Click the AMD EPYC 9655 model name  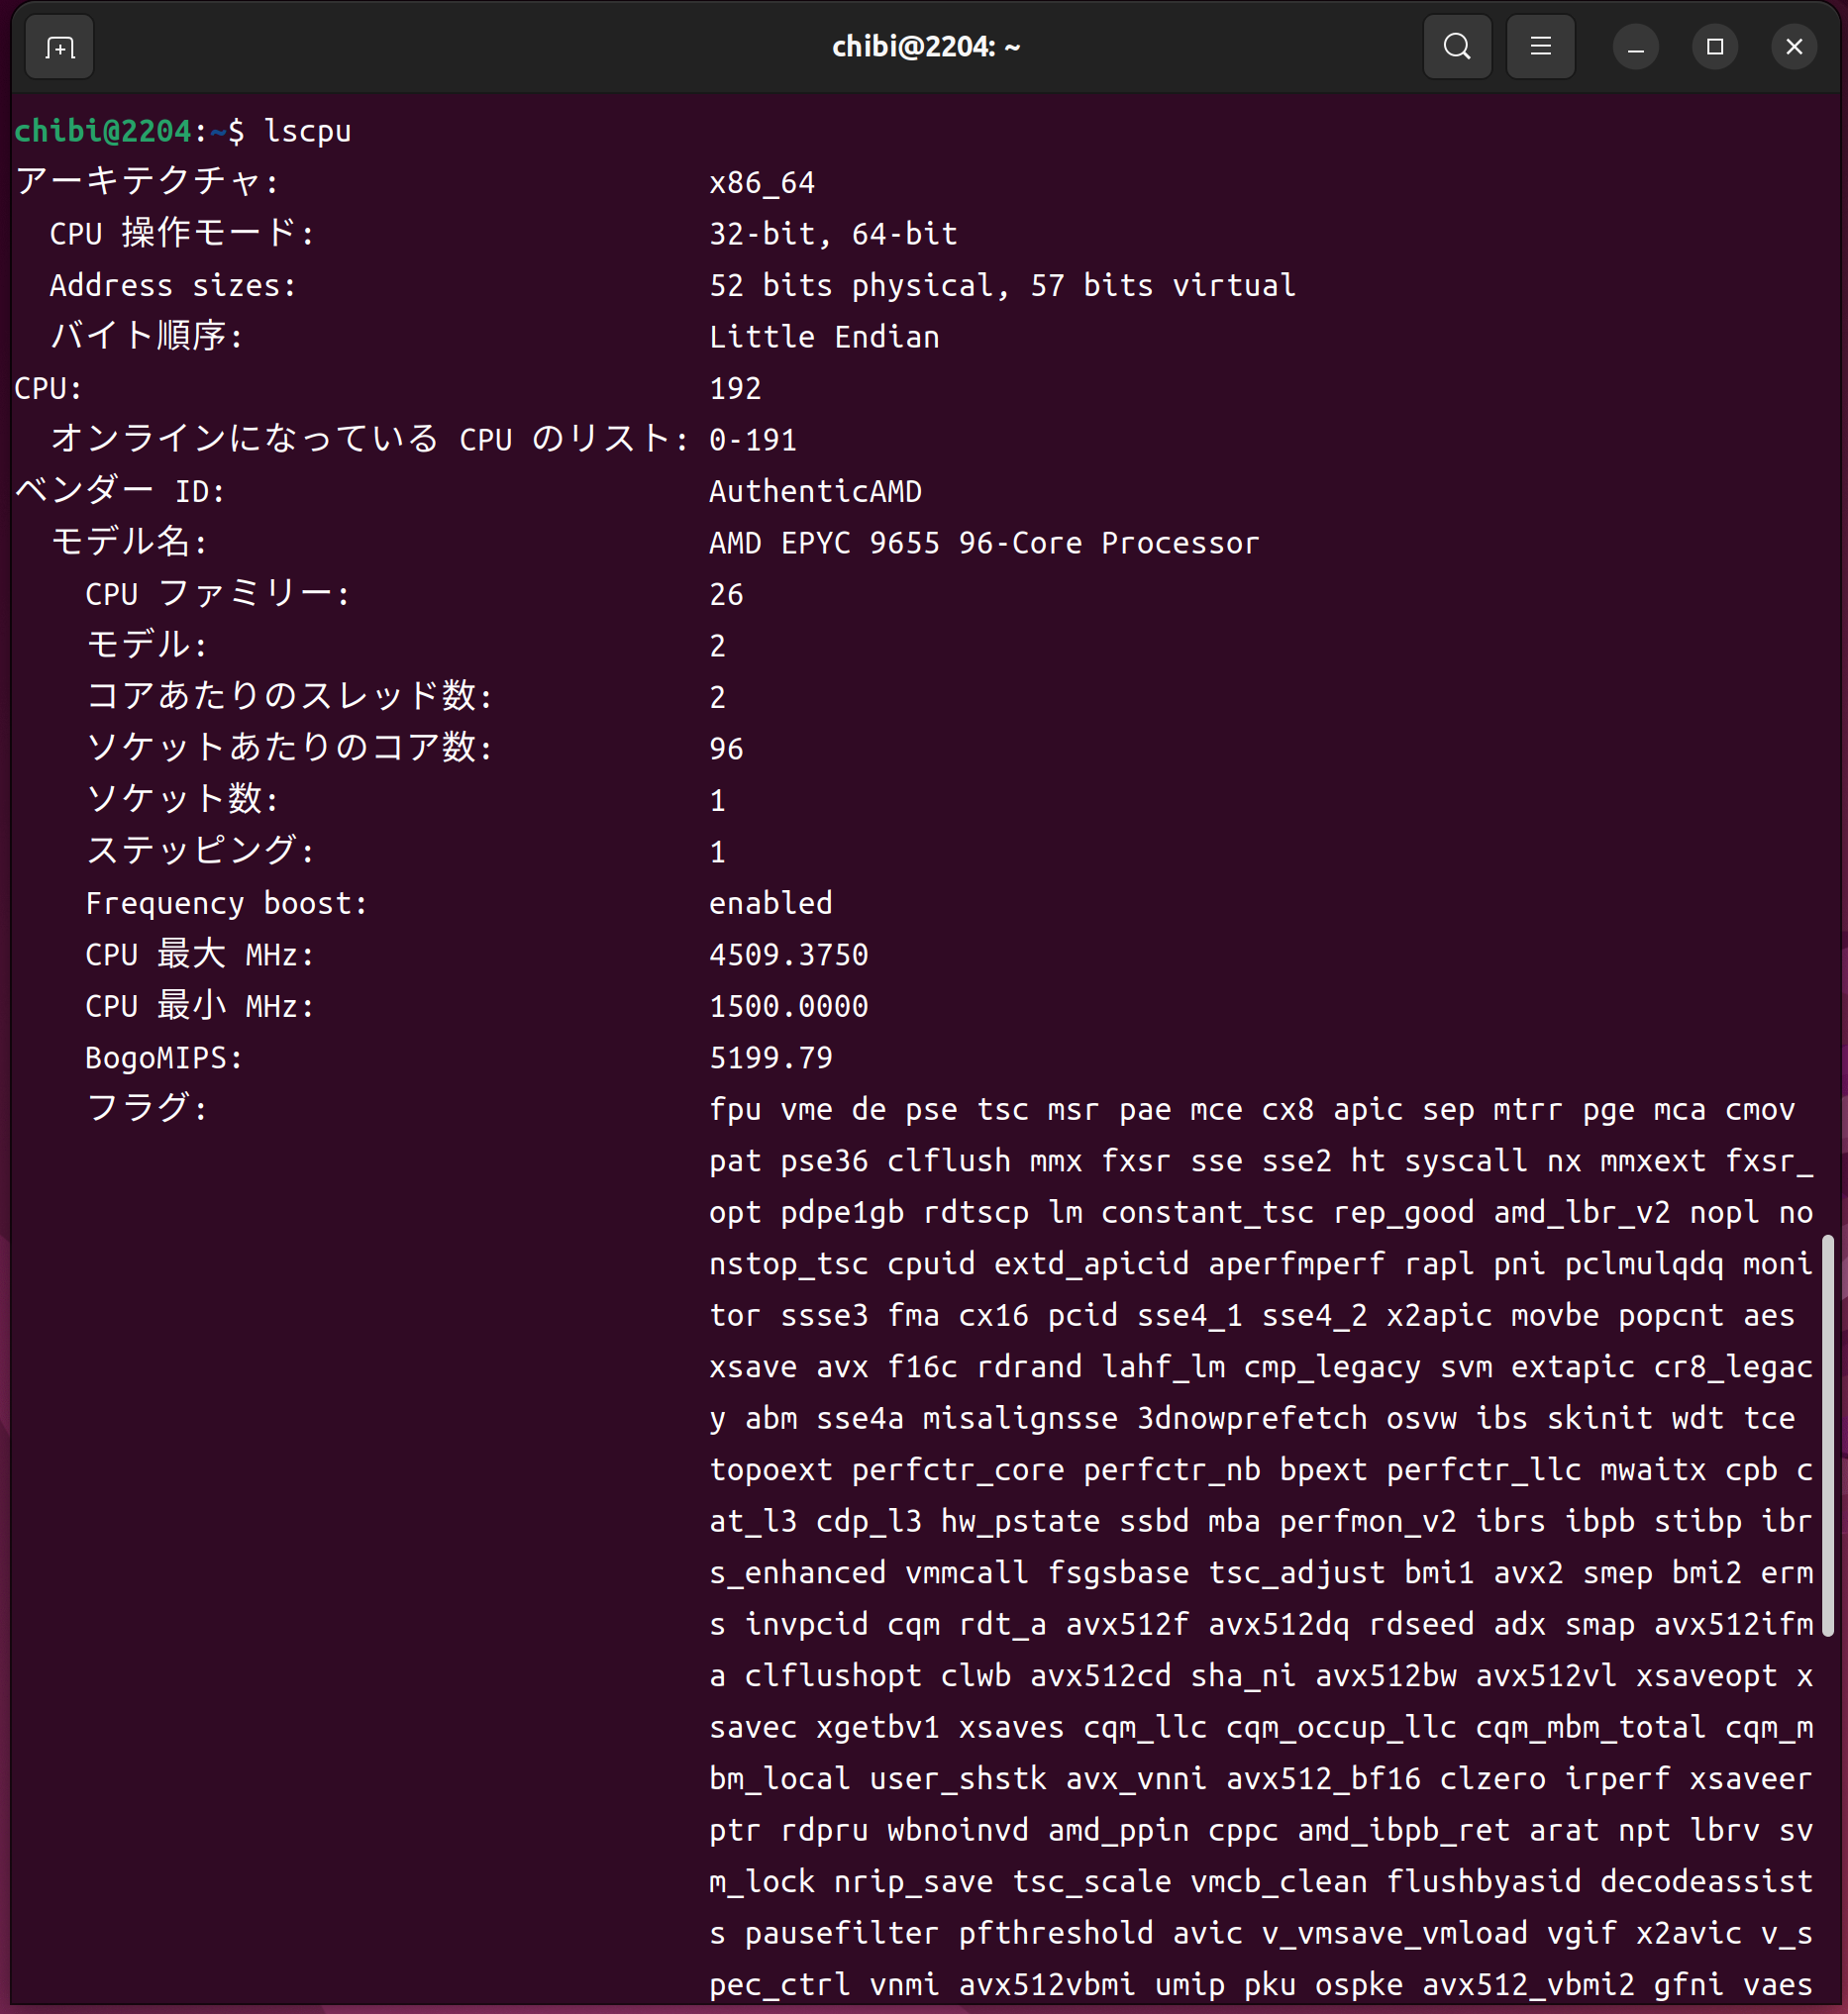pos(983,543)
